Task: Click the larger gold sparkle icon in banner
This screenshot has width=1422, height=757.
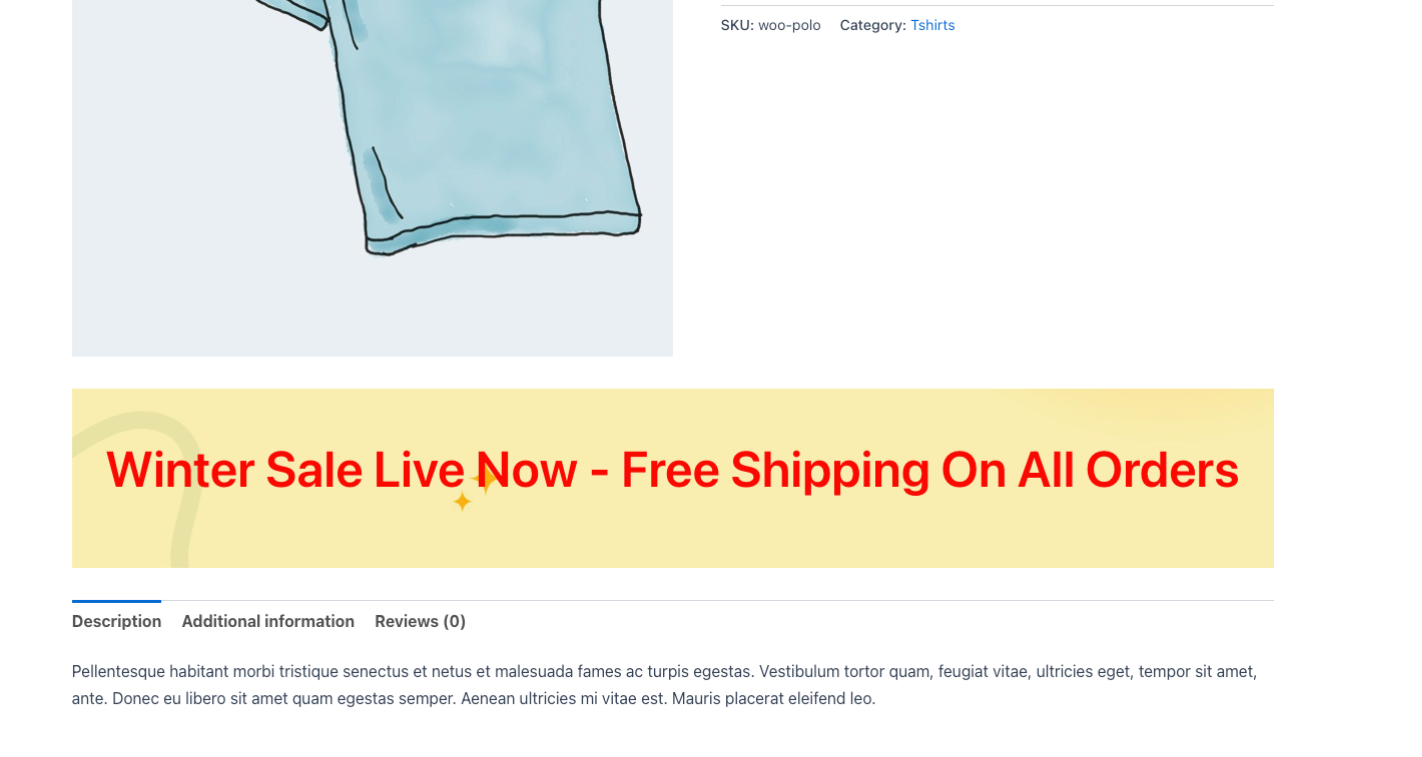Action: pyautogui.click(x=485, y=479)
